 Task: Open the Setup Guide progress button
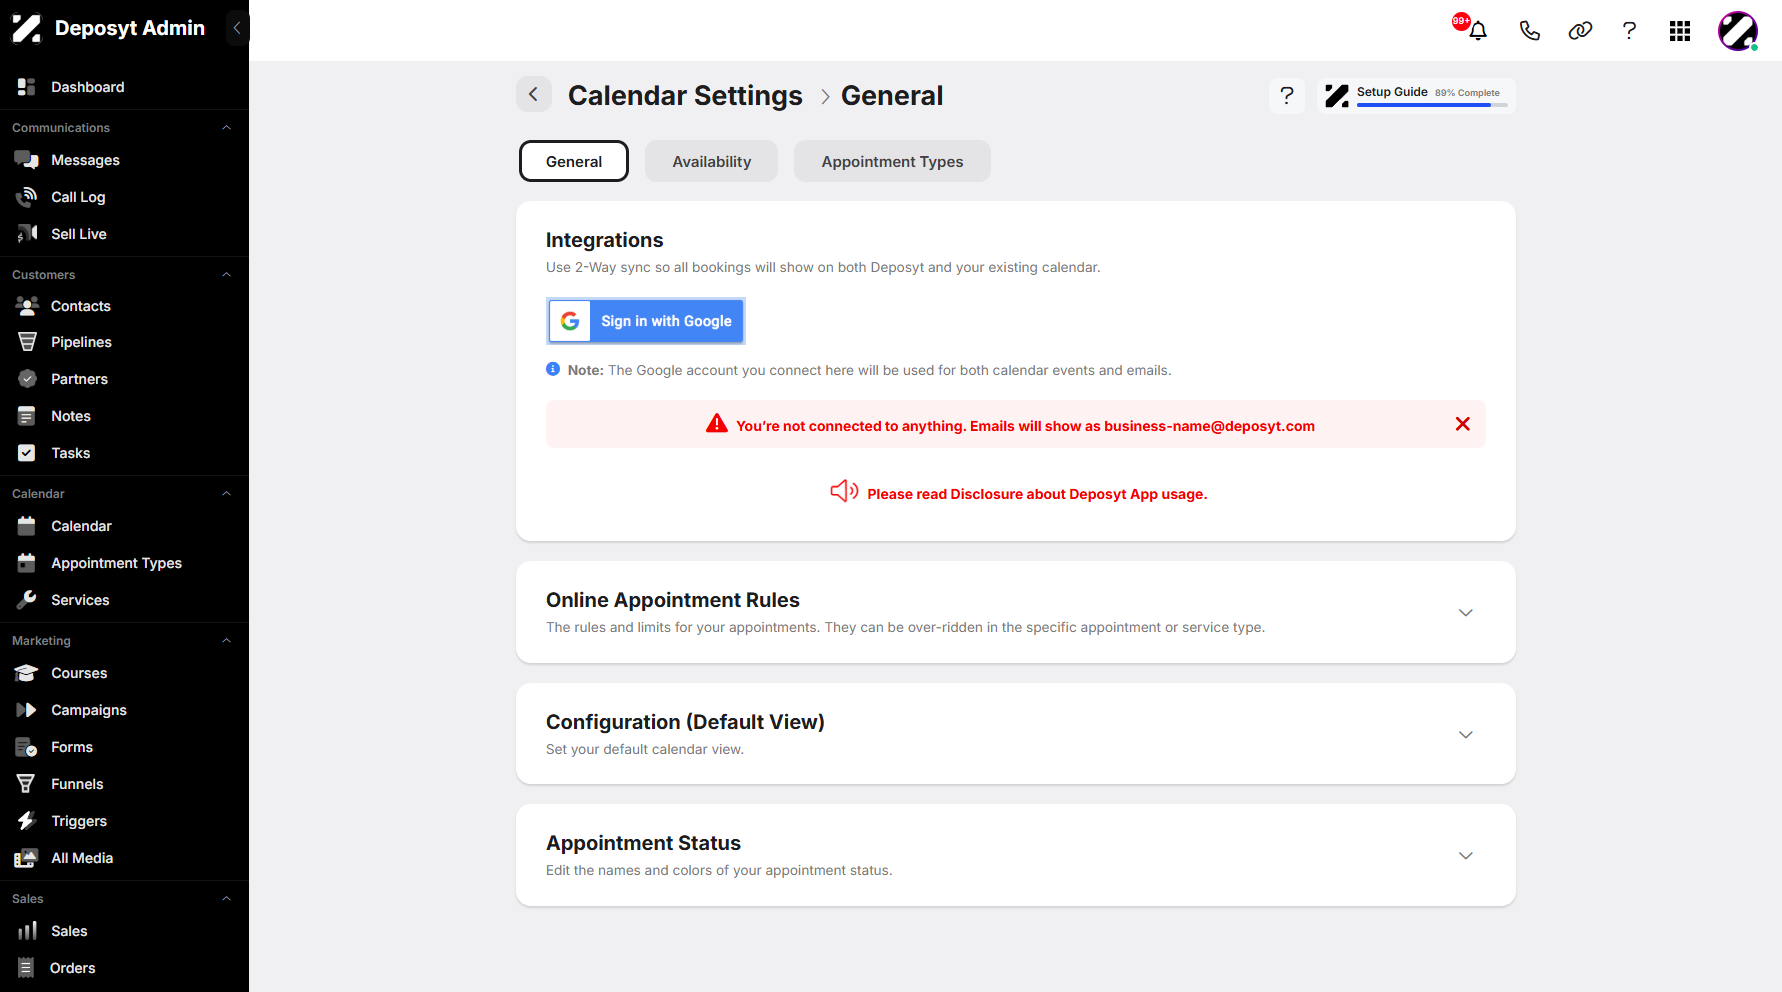click(1416, 95)
